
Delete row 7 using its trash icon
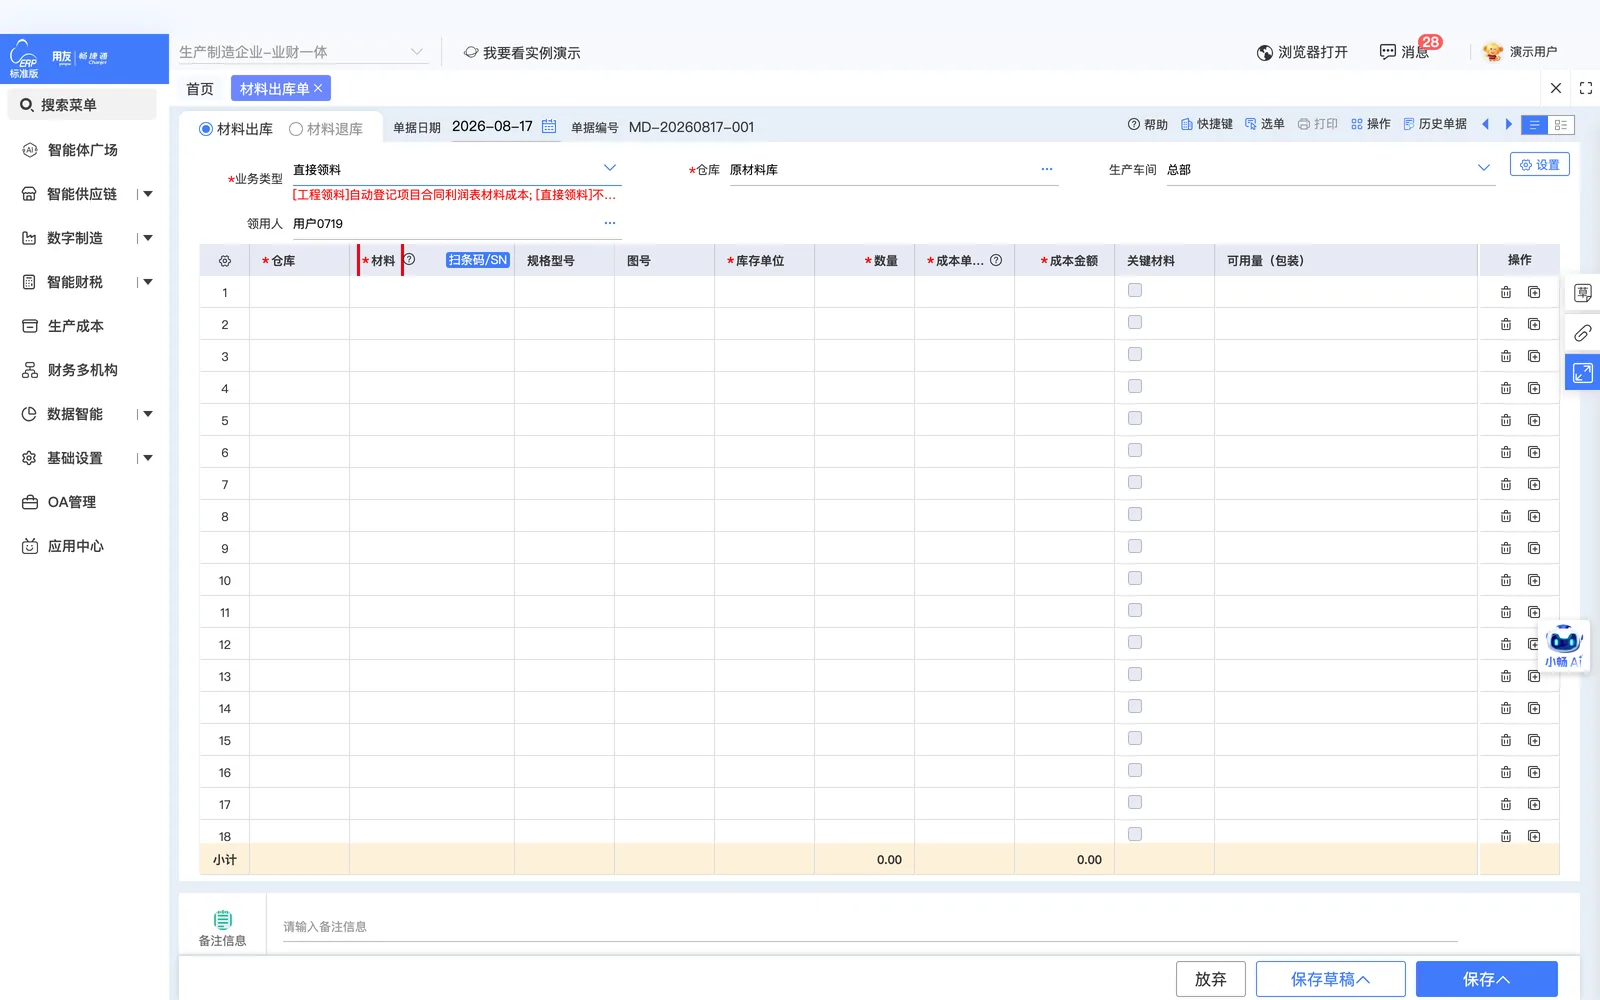point(1506,484)
